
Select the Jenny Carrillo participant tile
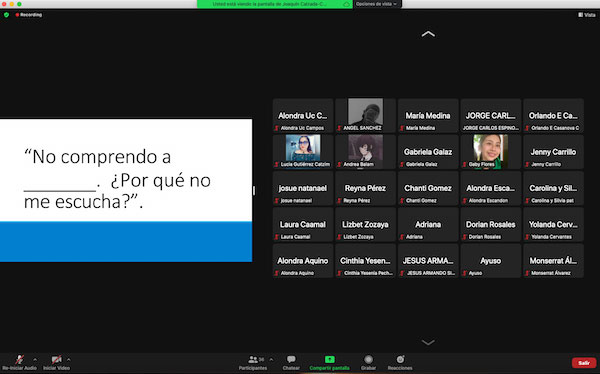coord(553,152)
